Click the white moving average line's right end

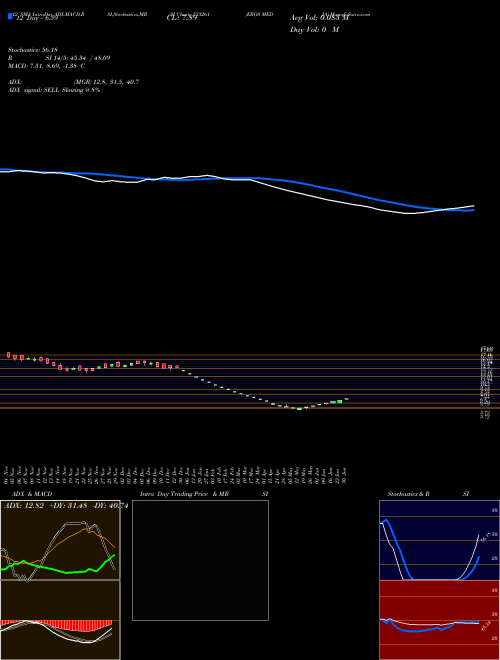[473, 206]
